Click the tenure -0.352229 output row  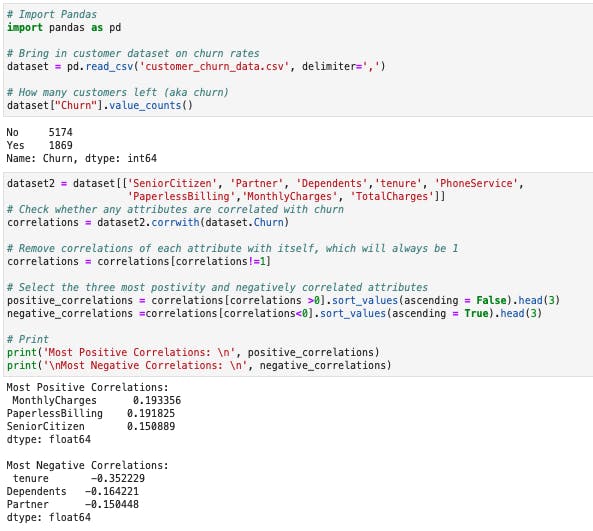coord(78,478)
